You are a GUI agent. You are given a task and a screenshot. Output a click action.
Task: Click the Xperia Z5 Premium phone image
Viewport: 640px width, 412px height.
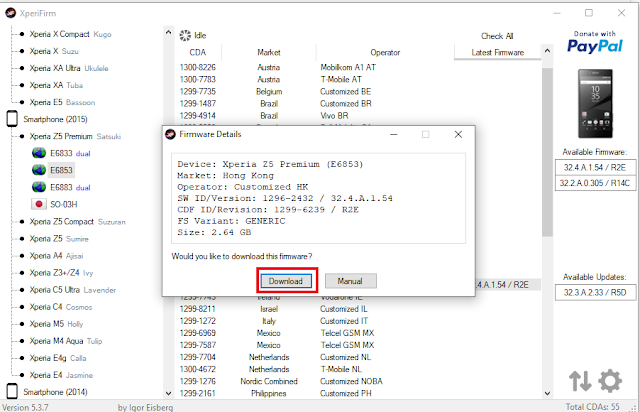[x=595, y=104]
